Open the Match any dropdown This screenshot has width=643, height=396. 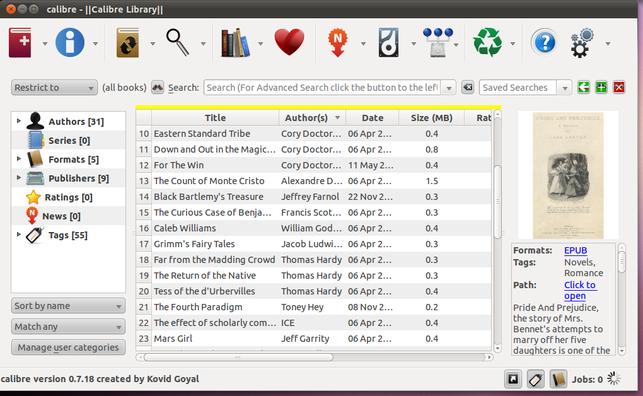[68, 327]
